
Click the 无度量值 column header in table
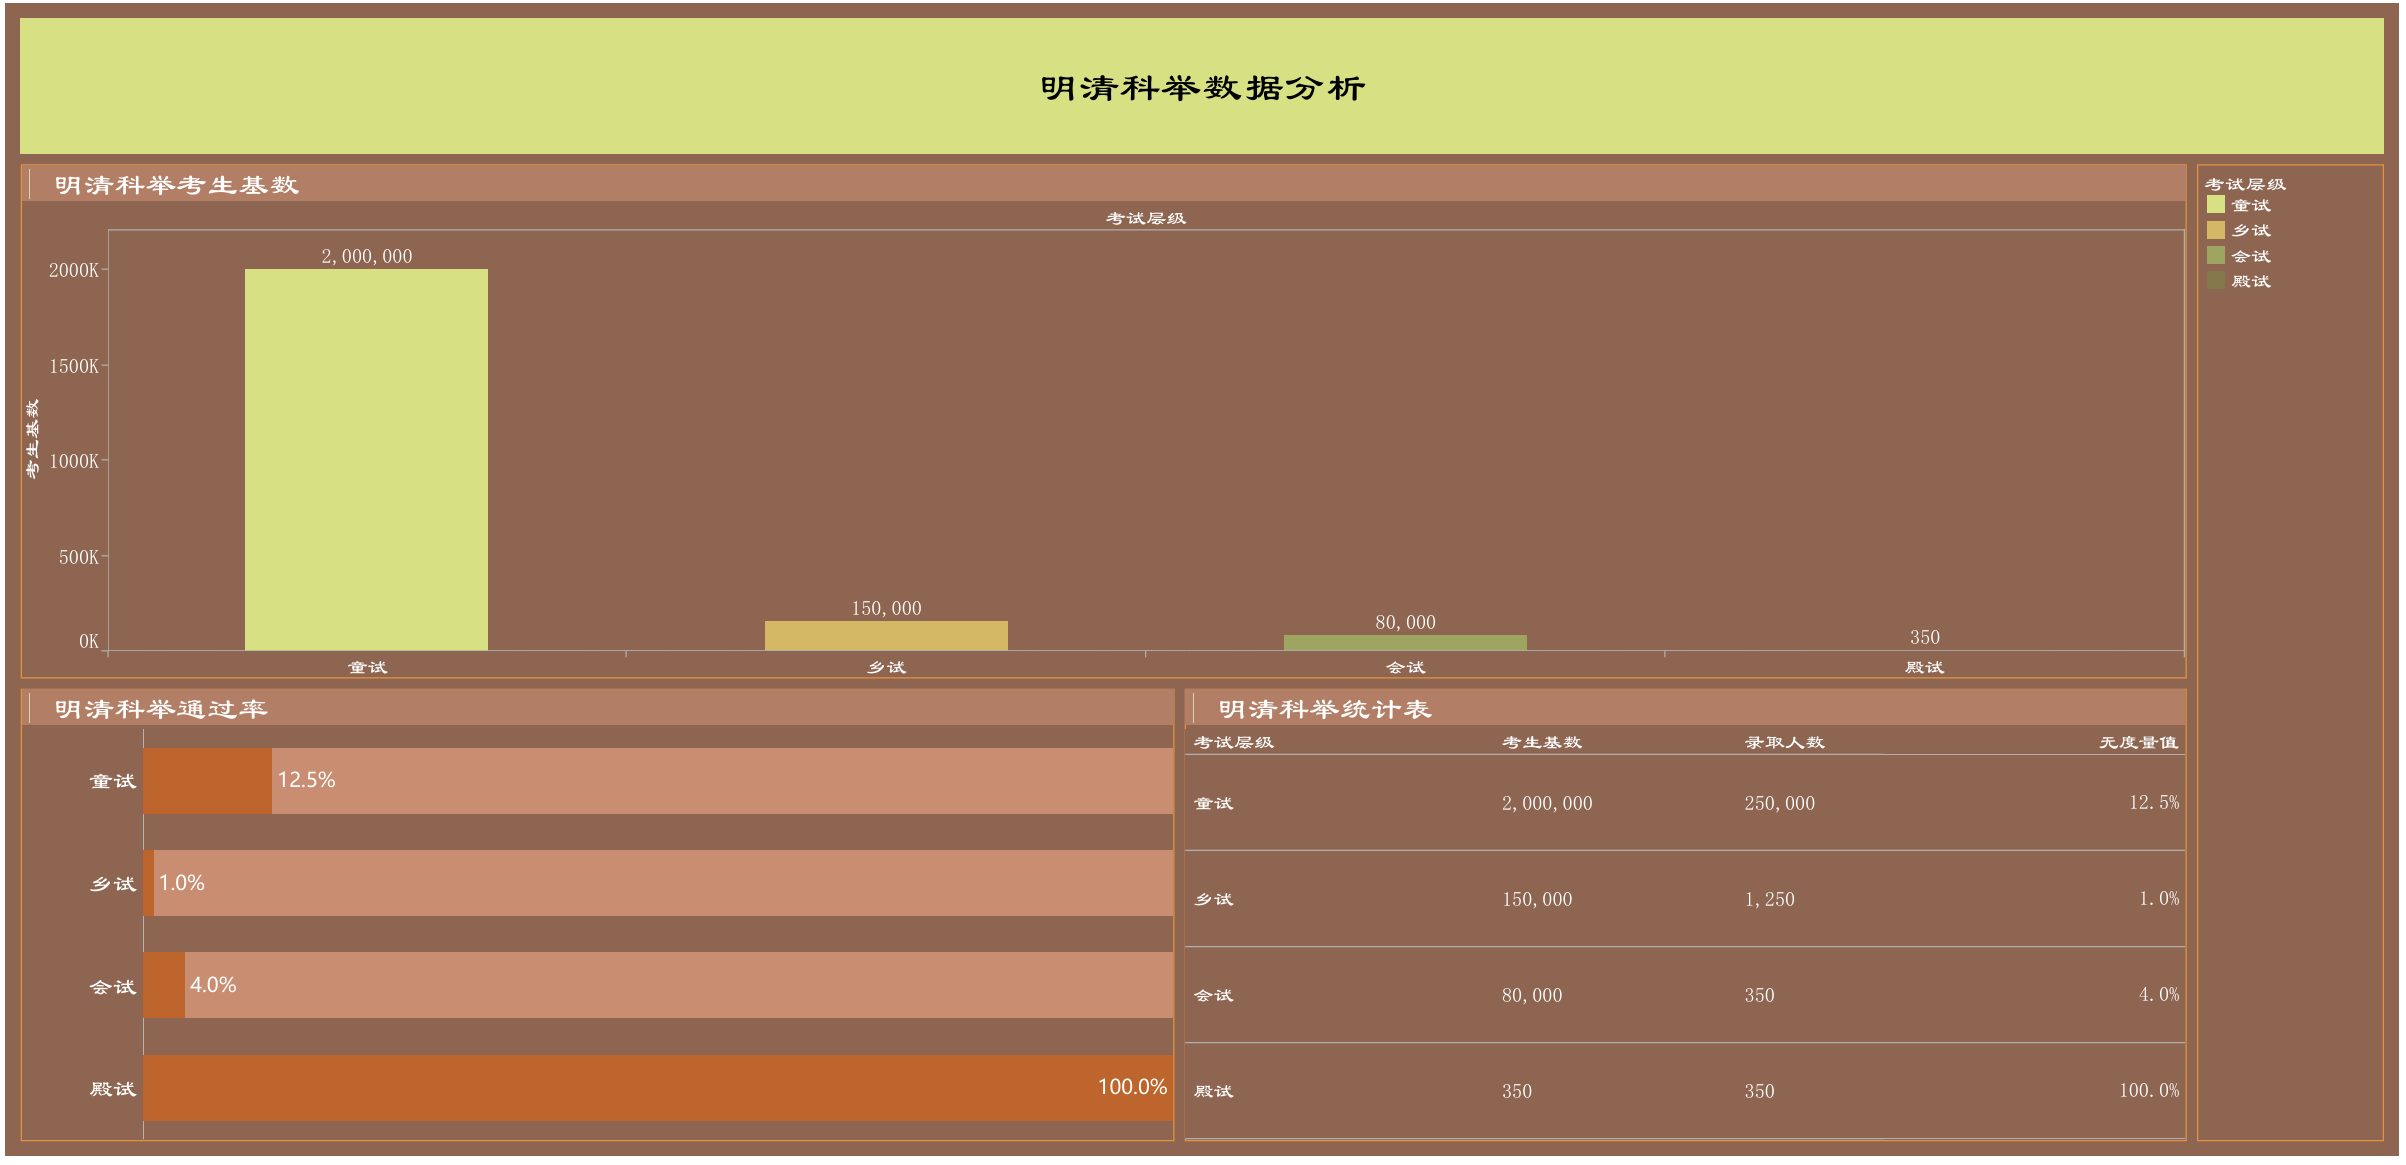click(x=2138, y=742)
